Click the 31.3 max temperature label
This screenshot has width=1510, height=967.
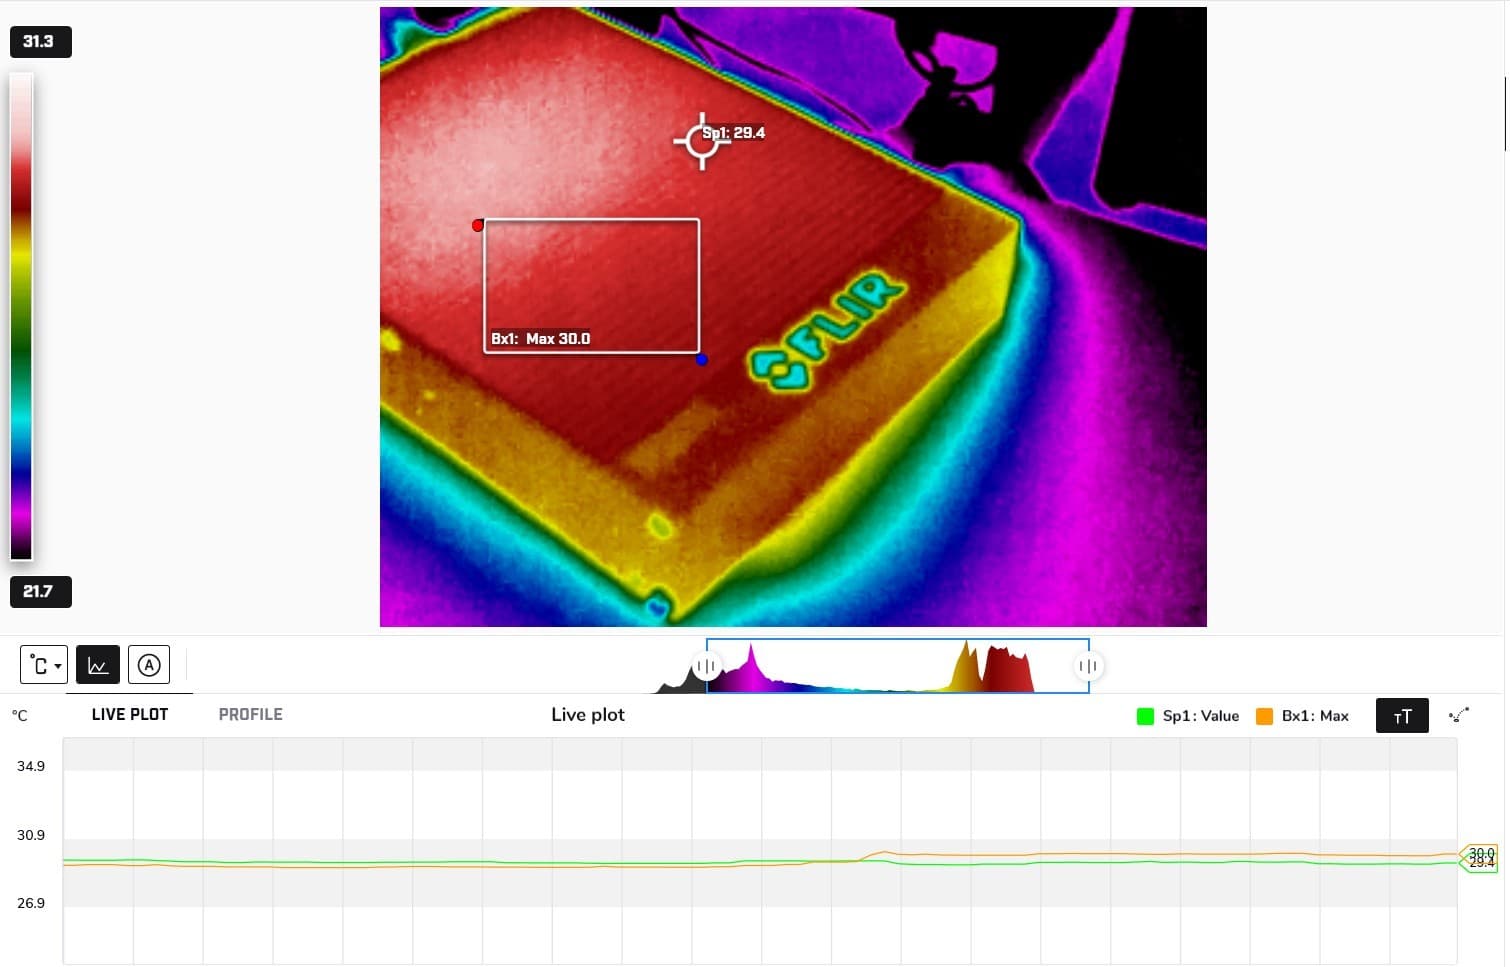click(40, 41)
